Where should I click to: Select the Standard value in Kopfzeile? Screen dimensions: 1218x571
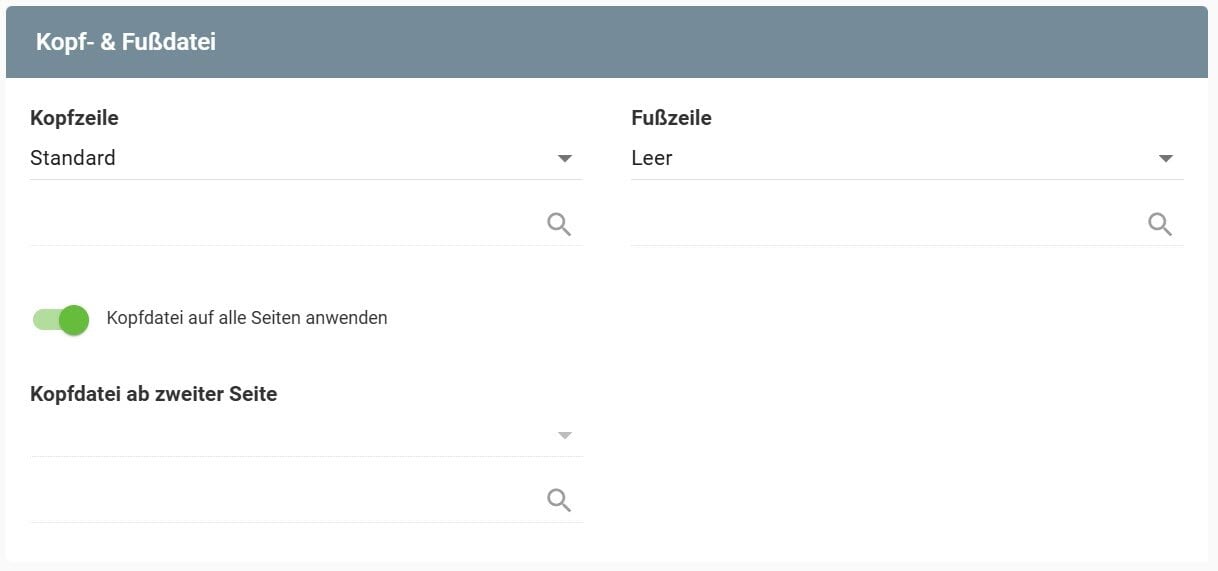tap(73, 158)
